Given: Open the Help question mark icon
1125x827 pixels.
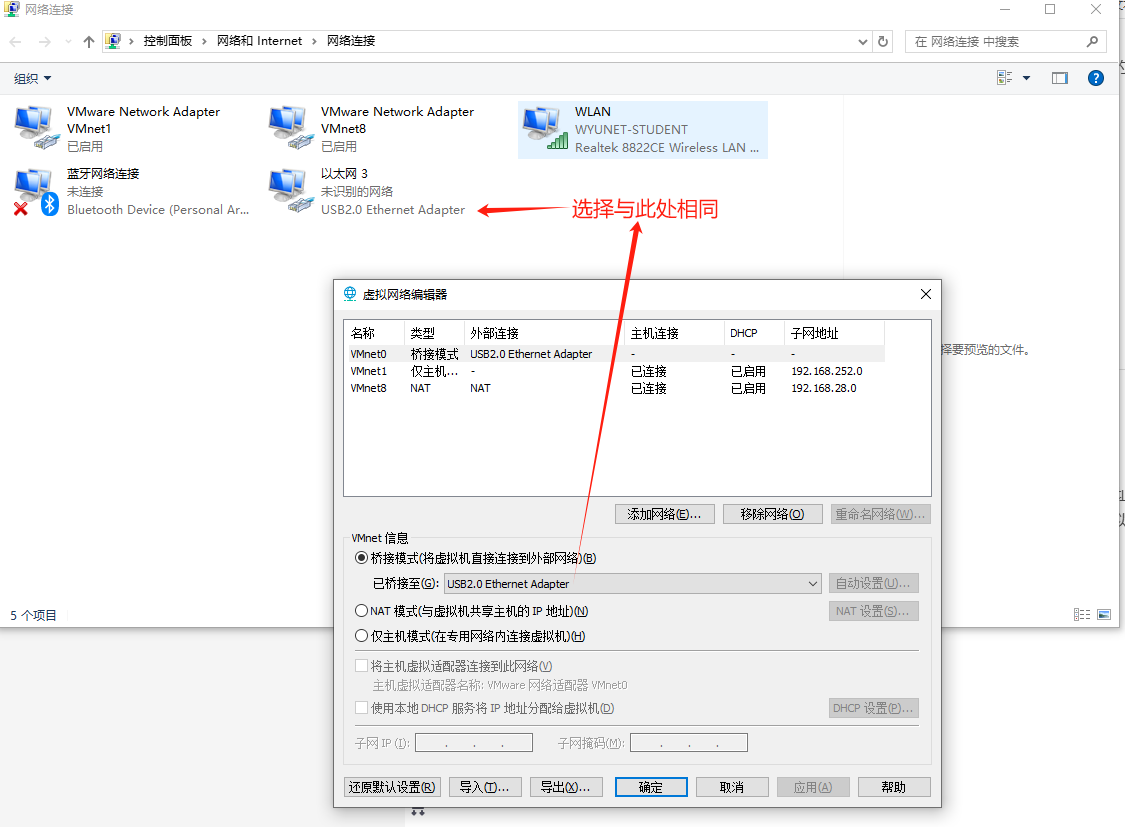Looking at the screenshot, I should [1096, 78].
